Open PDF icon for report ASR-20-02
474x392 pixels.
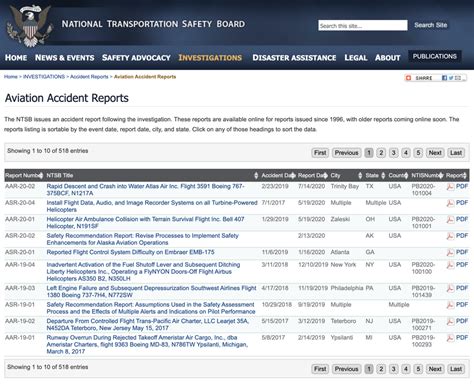[450, 236]
